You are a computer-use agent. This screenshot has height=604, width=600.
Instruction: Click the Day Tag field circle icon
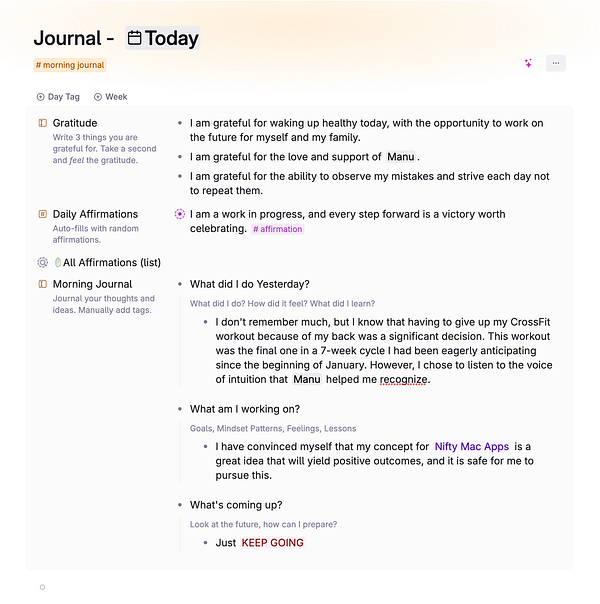(x=40, y=97)
